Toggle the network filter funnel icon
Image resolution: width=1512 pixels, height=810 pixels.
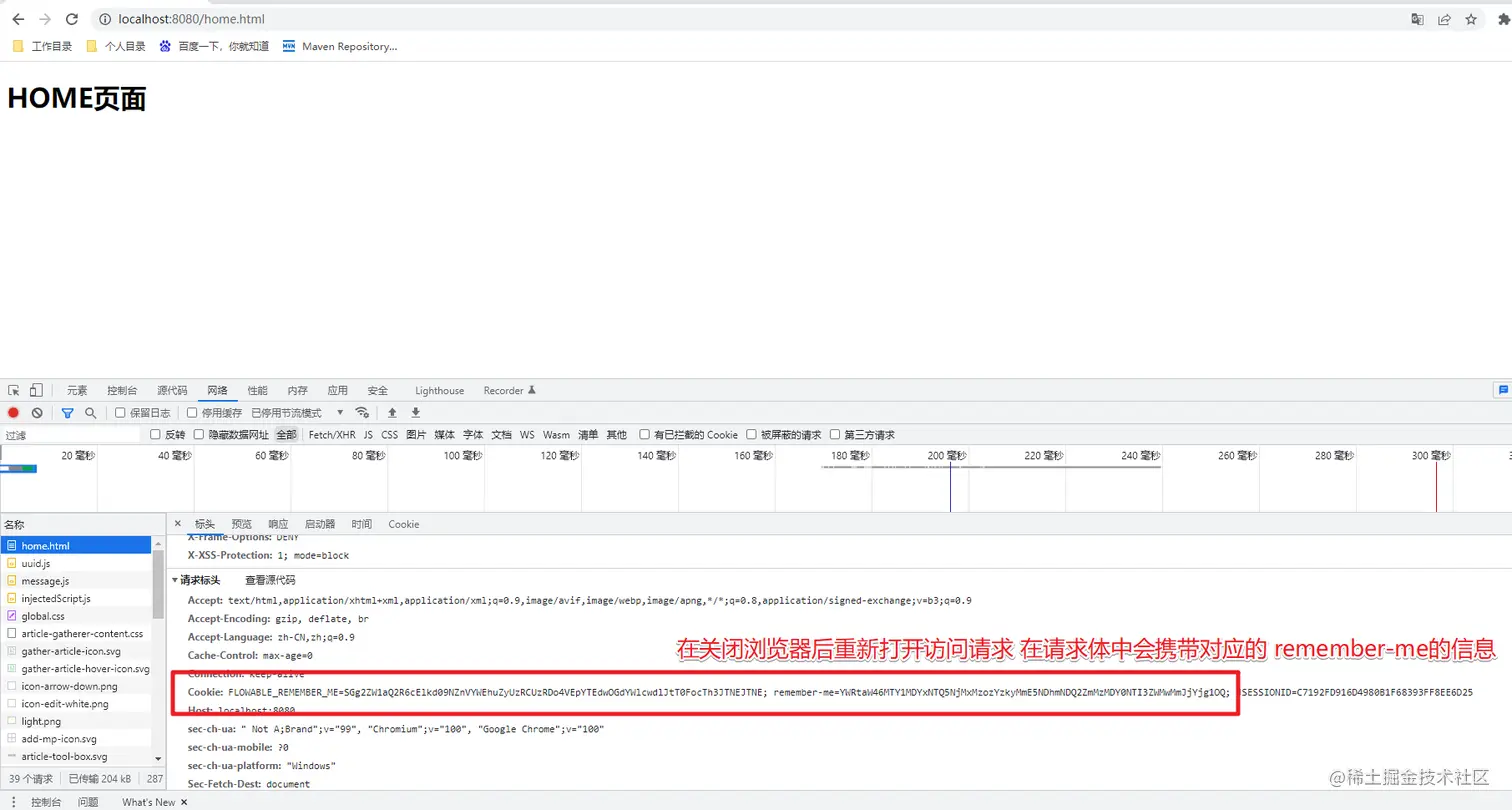pos(67,413)
